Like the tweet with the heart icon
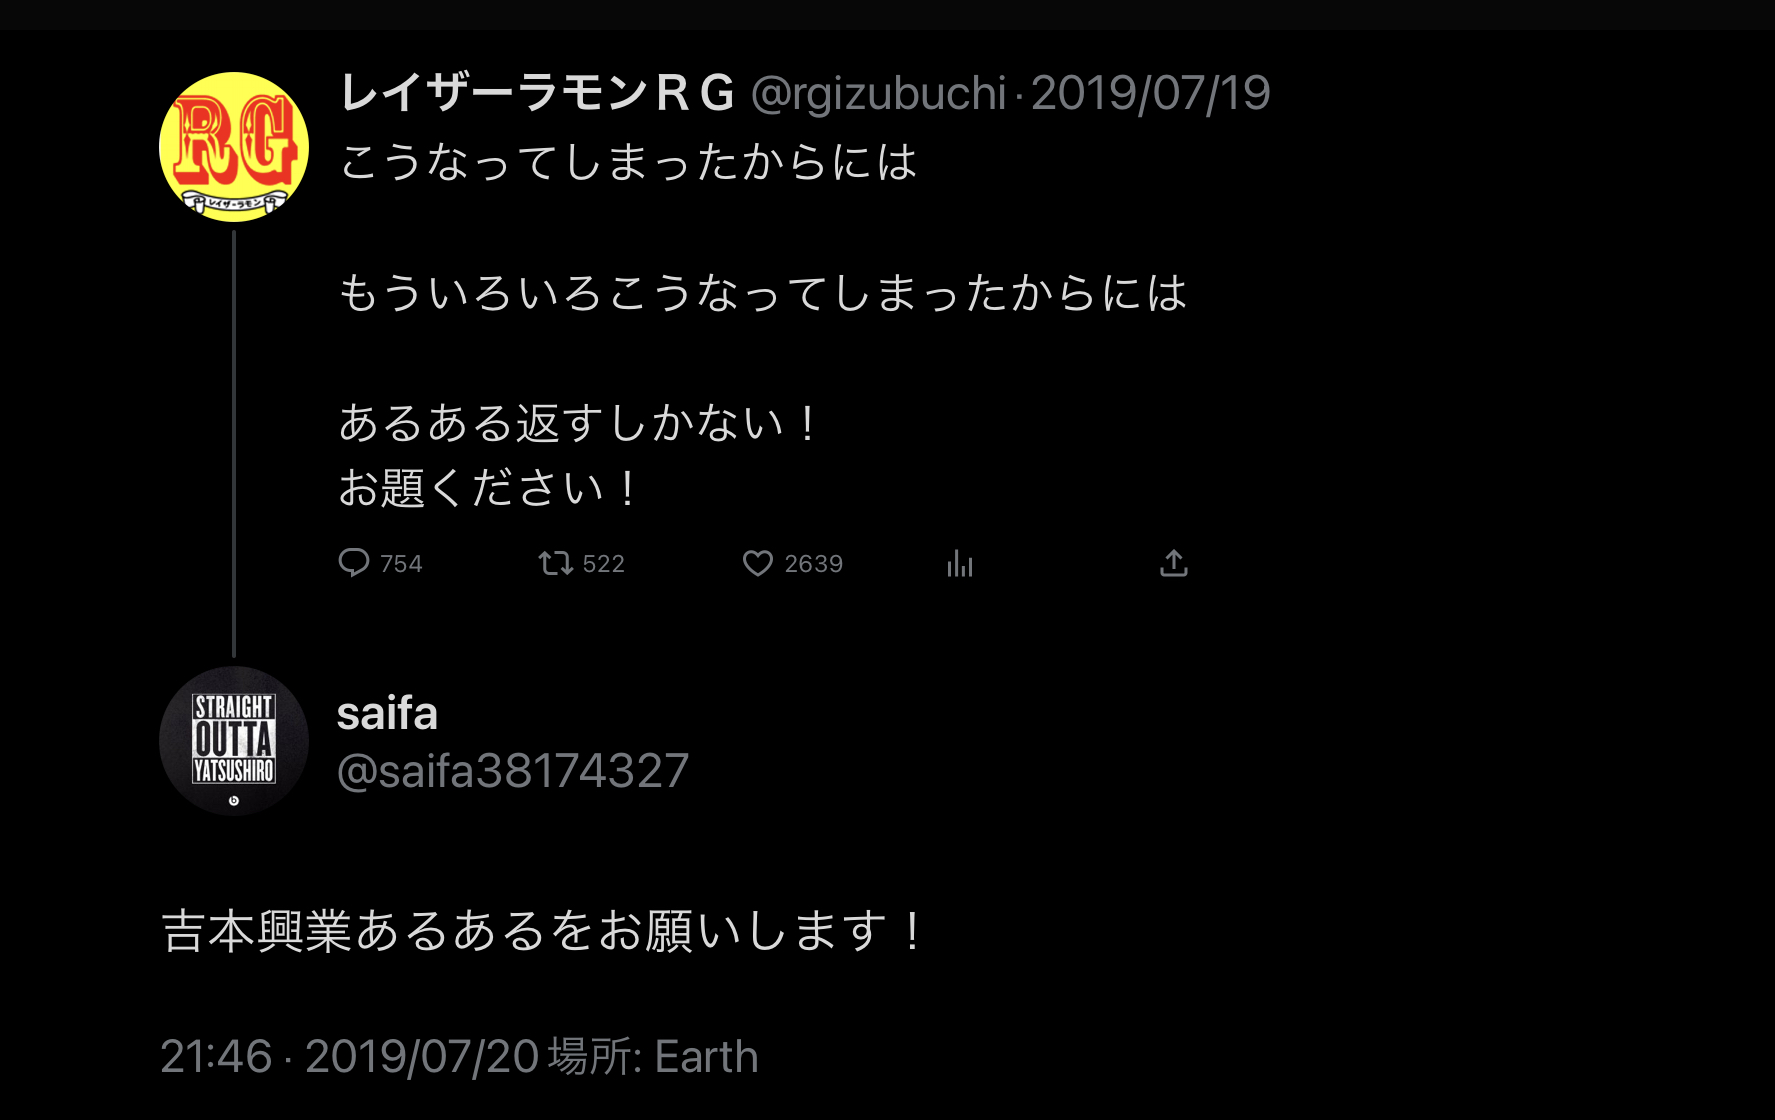 point(757,563)
